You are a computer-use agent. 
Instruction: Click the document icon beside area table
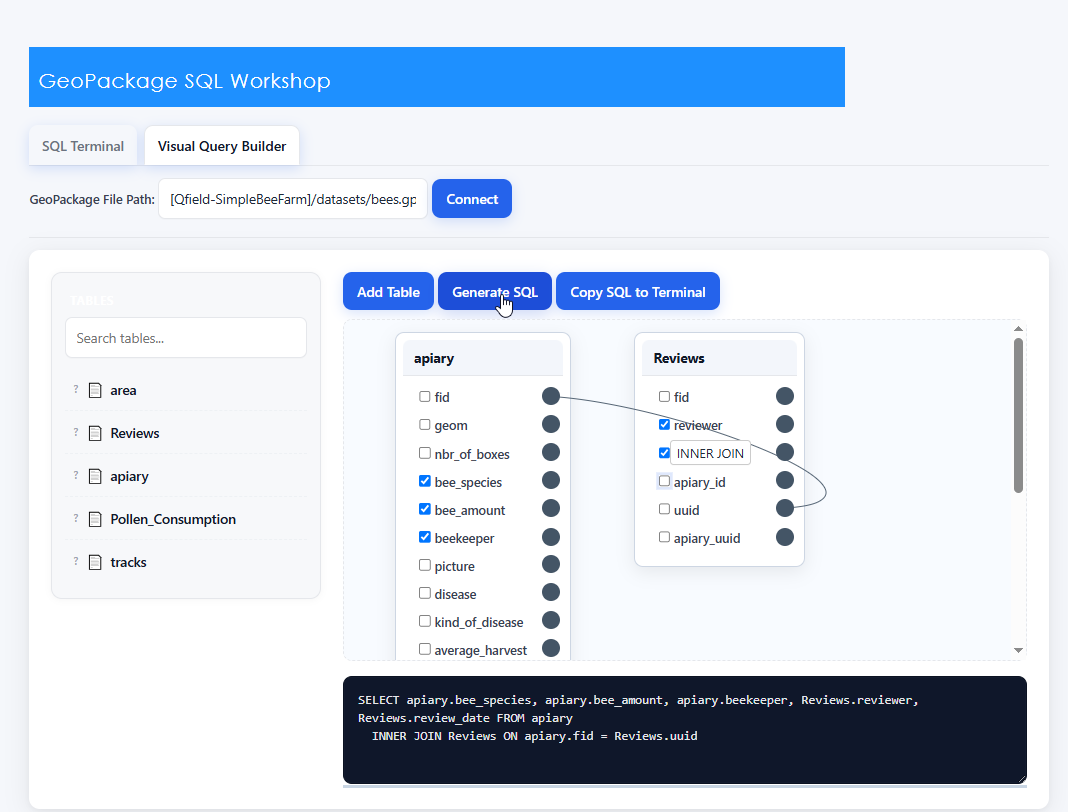coord(95,390)
